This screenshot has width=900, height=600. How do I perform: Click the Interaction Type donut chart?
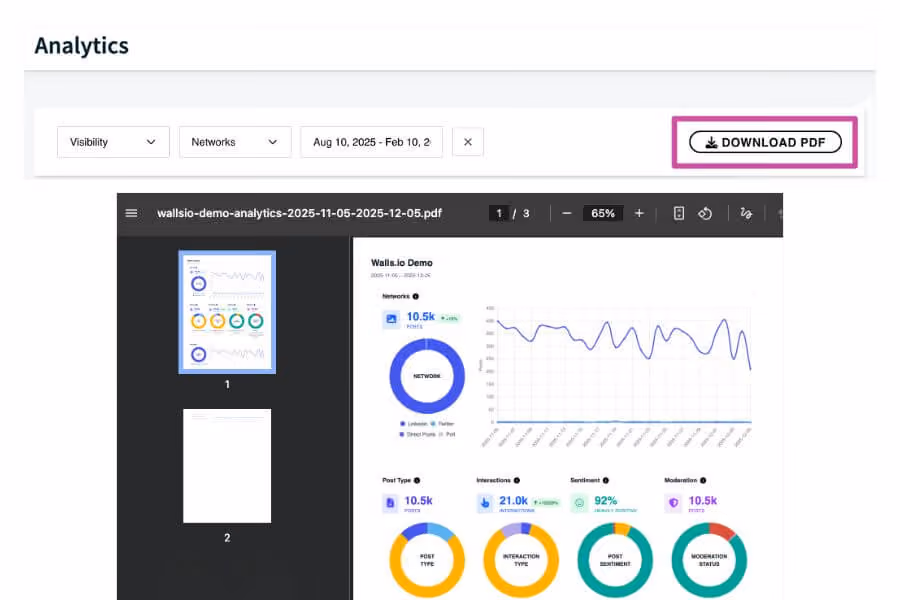521,560
